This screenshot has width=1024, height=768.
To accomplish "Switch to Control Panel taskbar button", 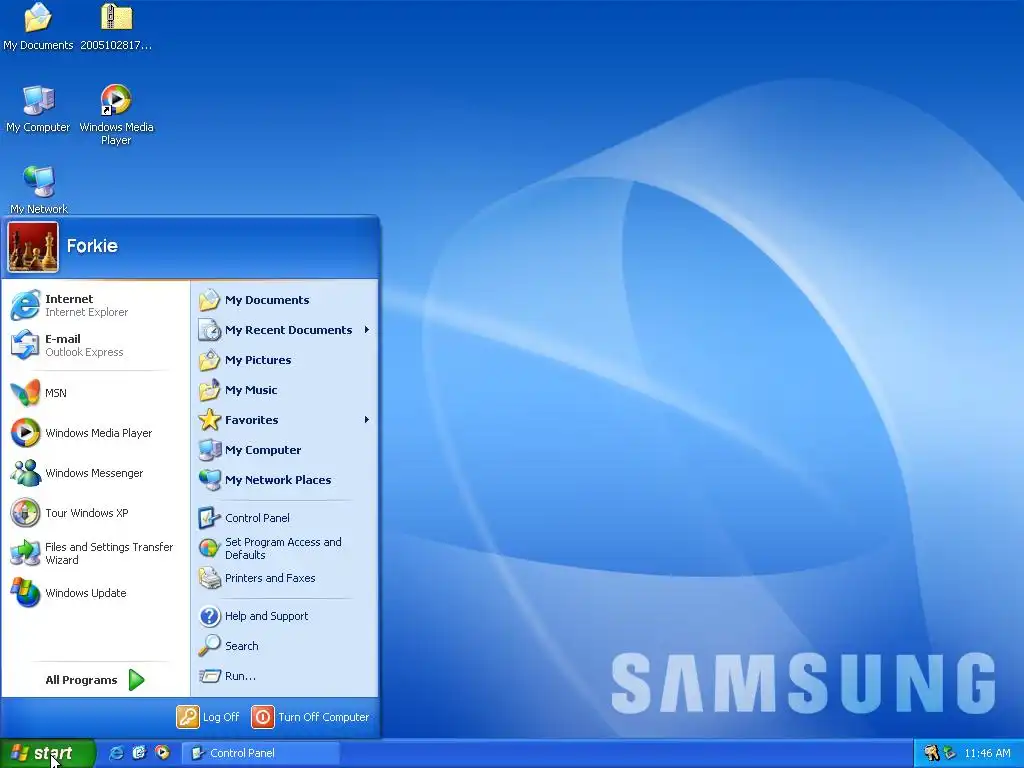I will click(x=261, y=753).
